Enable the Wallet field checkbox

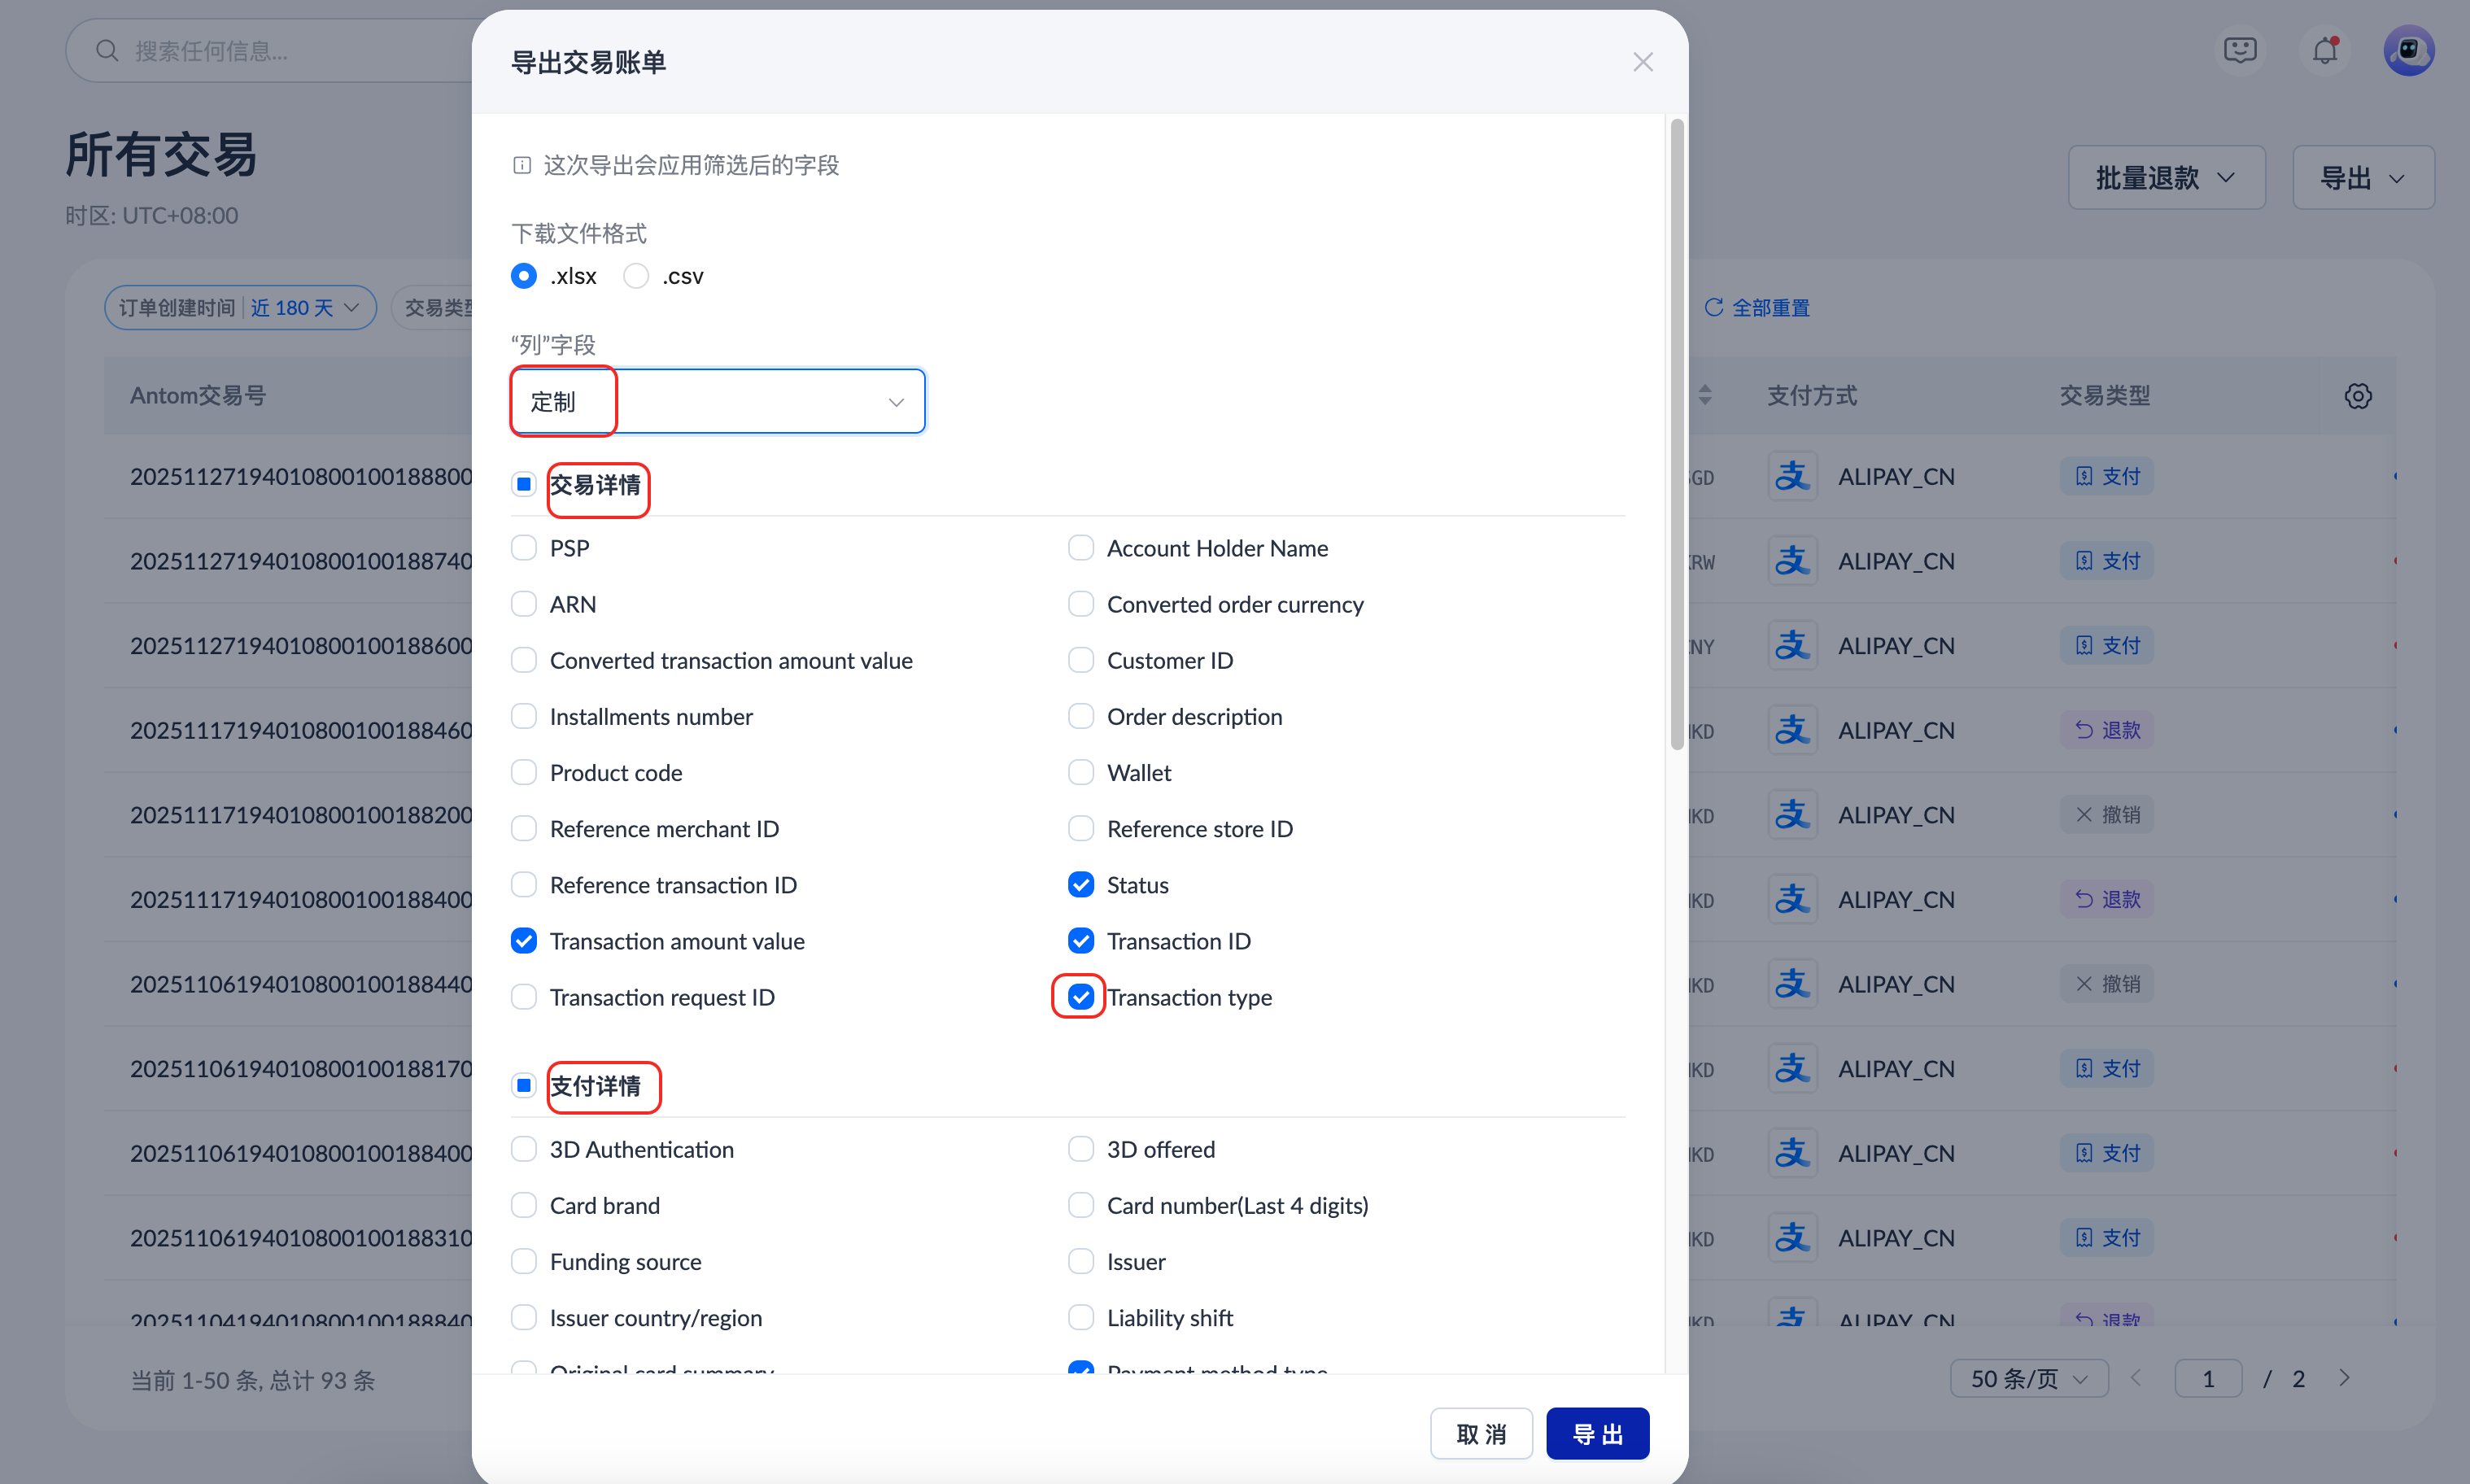click(1080, 773)
